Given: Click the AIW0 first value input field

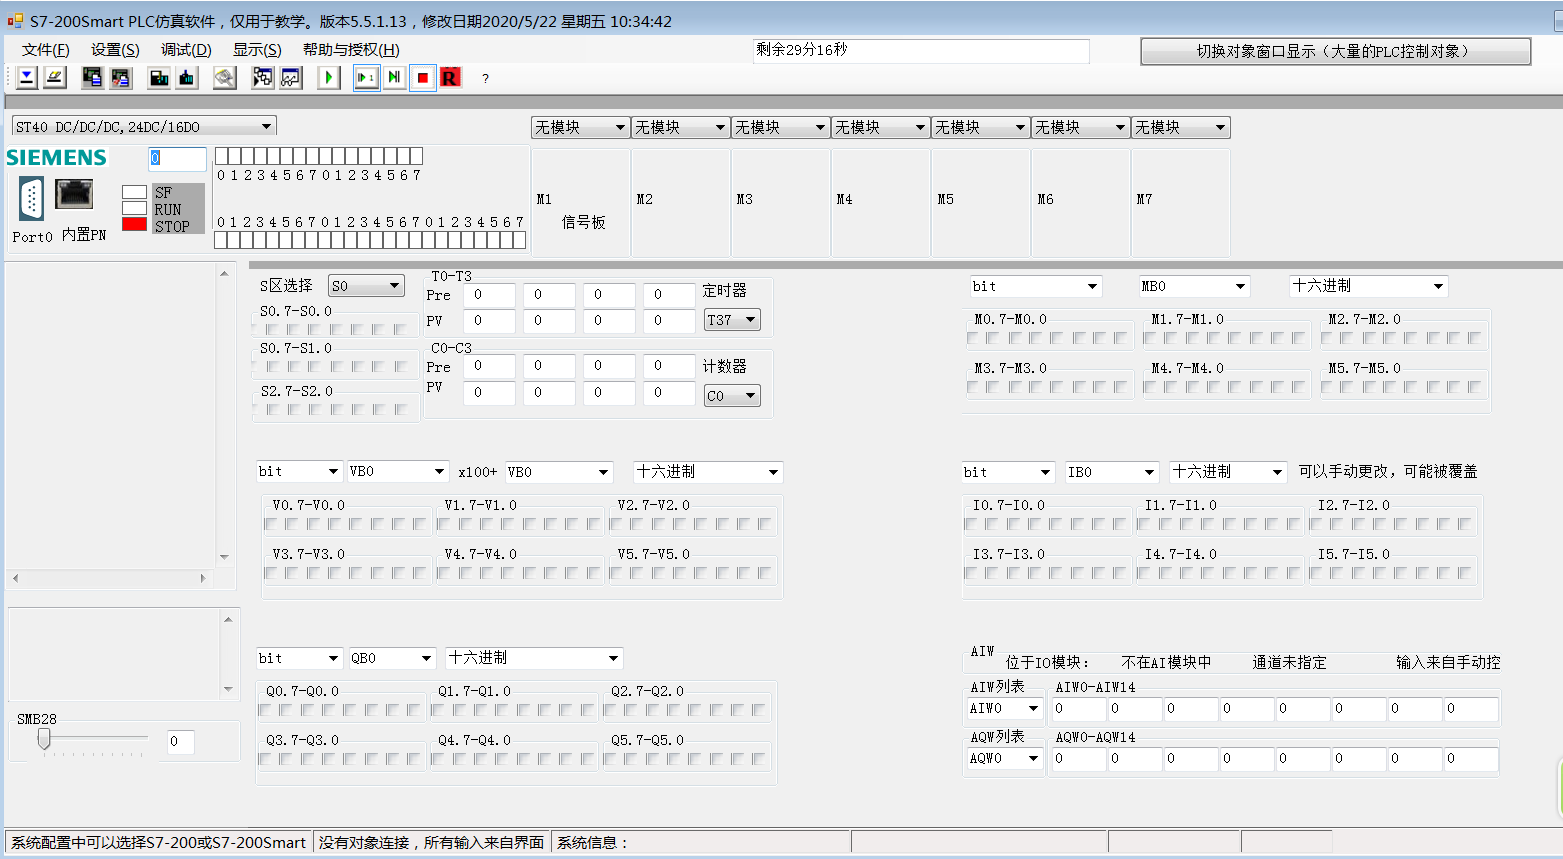Looking at the screenshot, I should [x=1078, y=709].
